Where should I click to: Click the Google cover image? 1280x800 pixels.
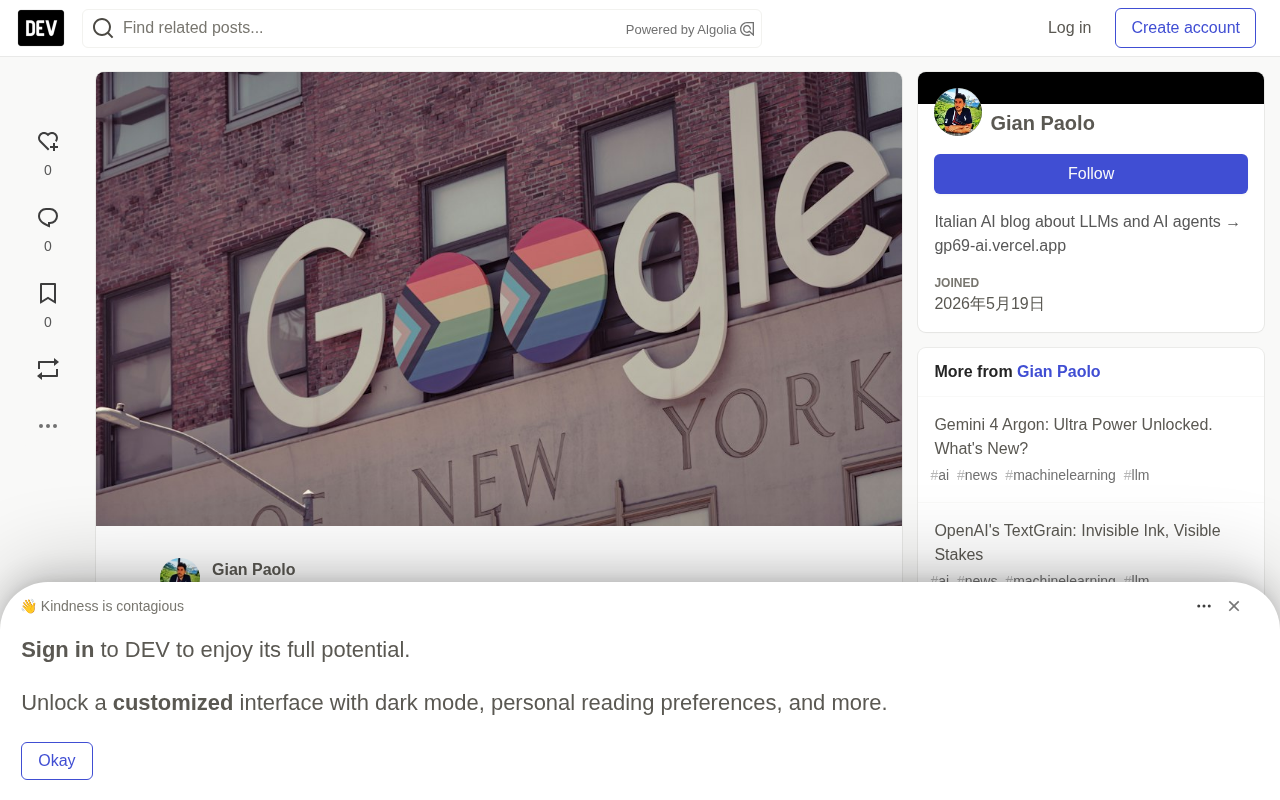pyautogui.click(x=499, y=299)
